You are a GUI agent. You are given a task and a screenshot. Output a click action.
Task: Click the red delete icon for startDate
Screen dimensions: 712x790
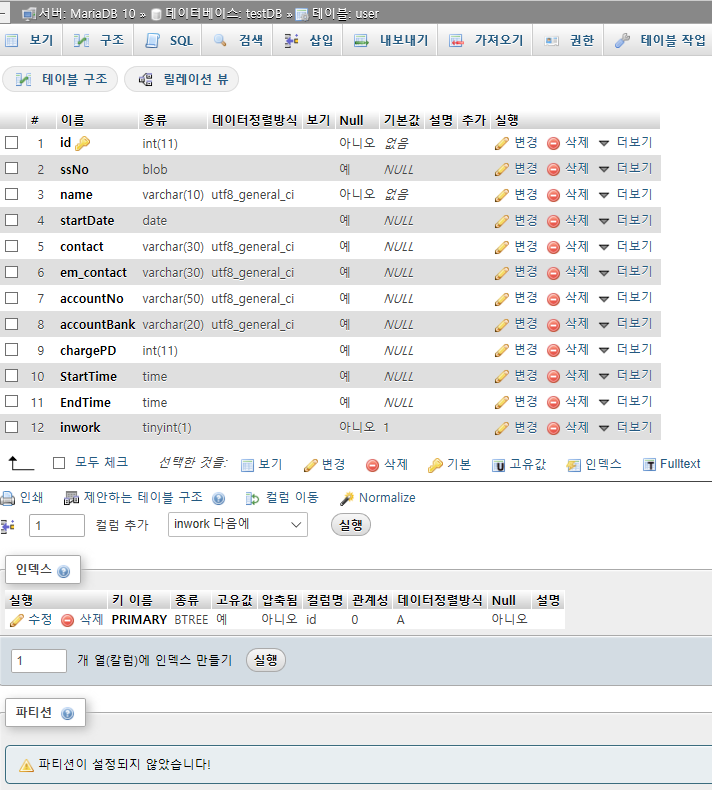[x=553, y=221]
